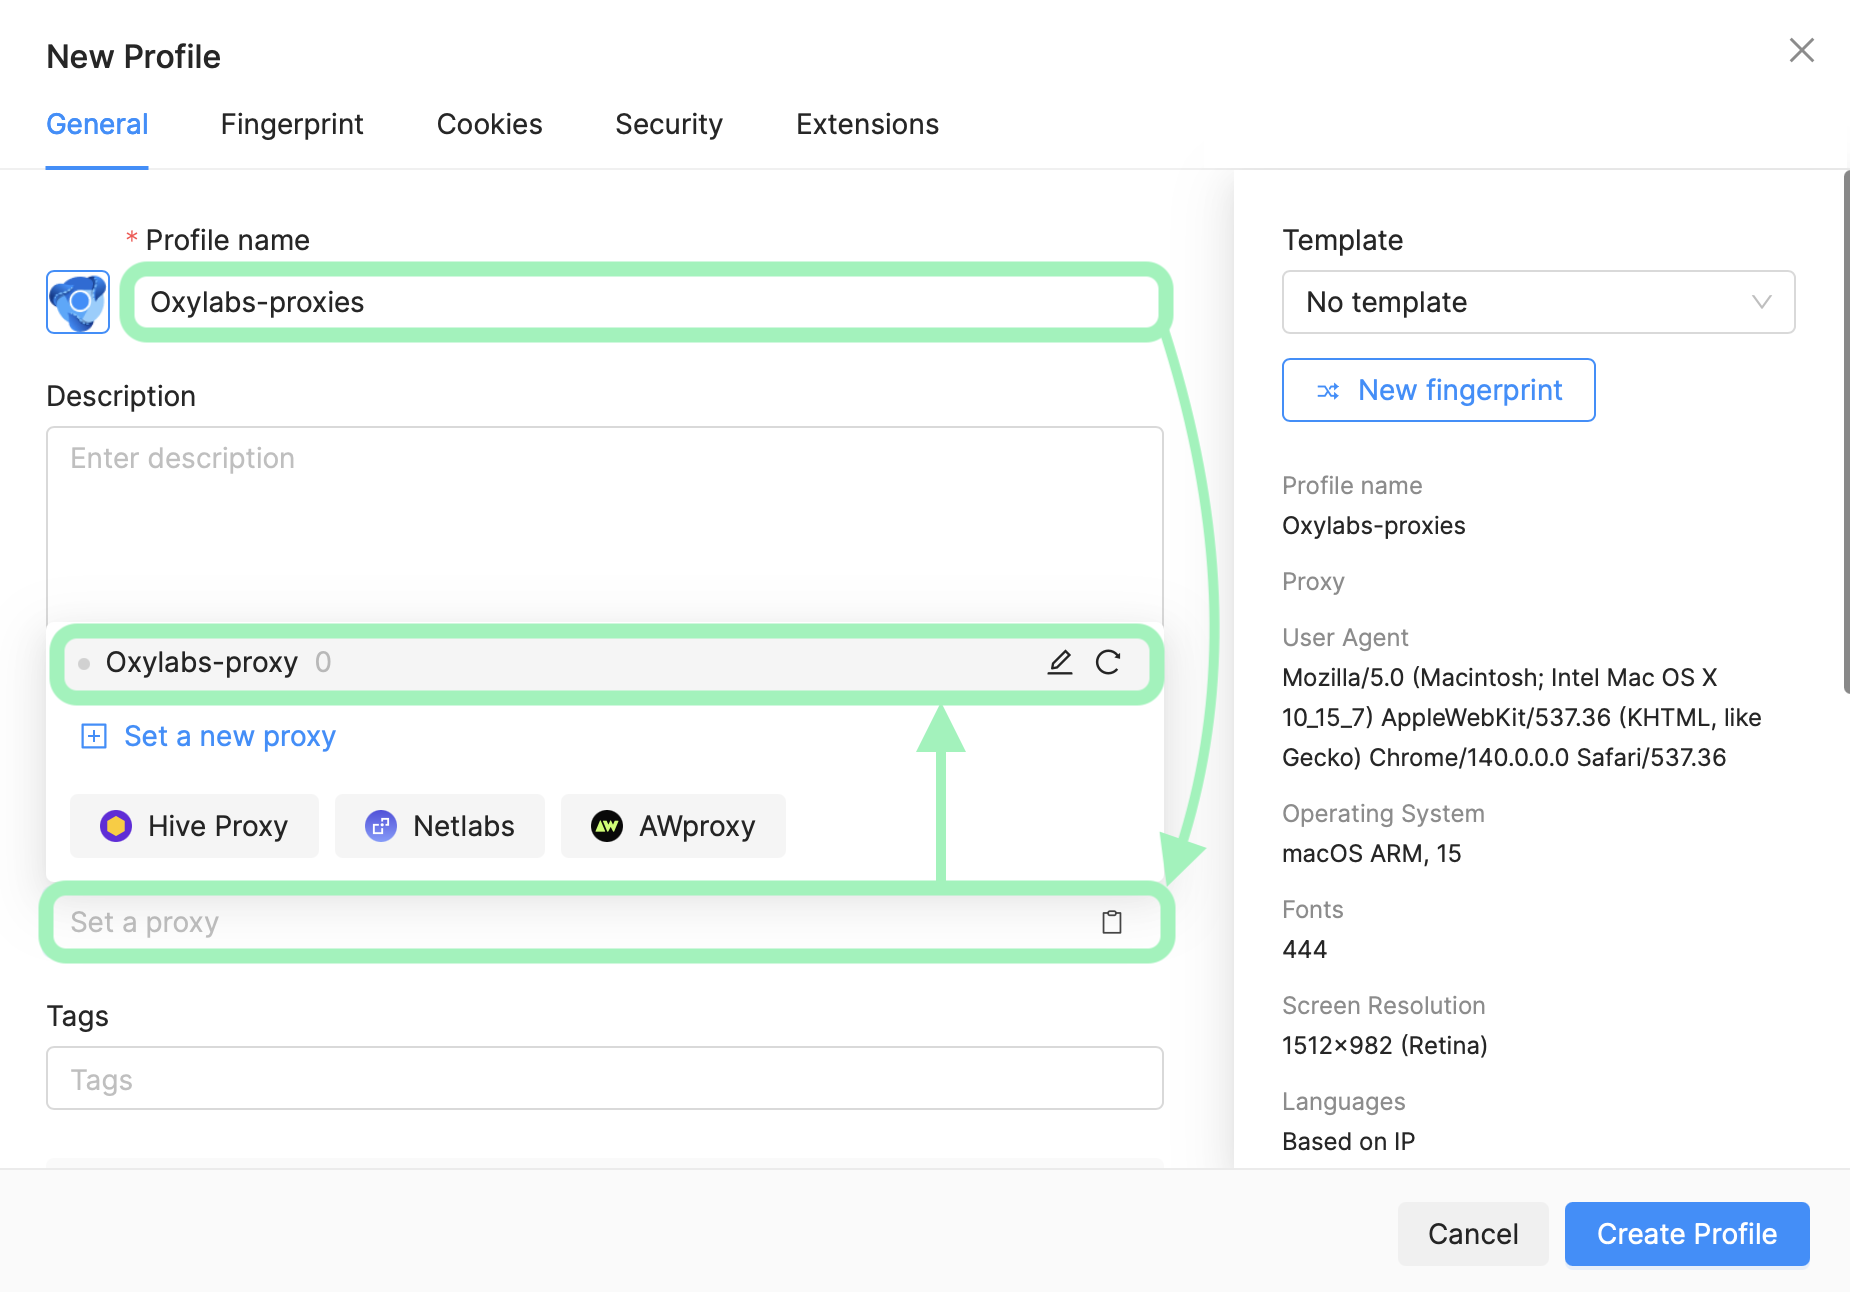Open the Cookies tab
Screen dimensions: 1850x1292
pyautogui.click(x=489, y=124)
